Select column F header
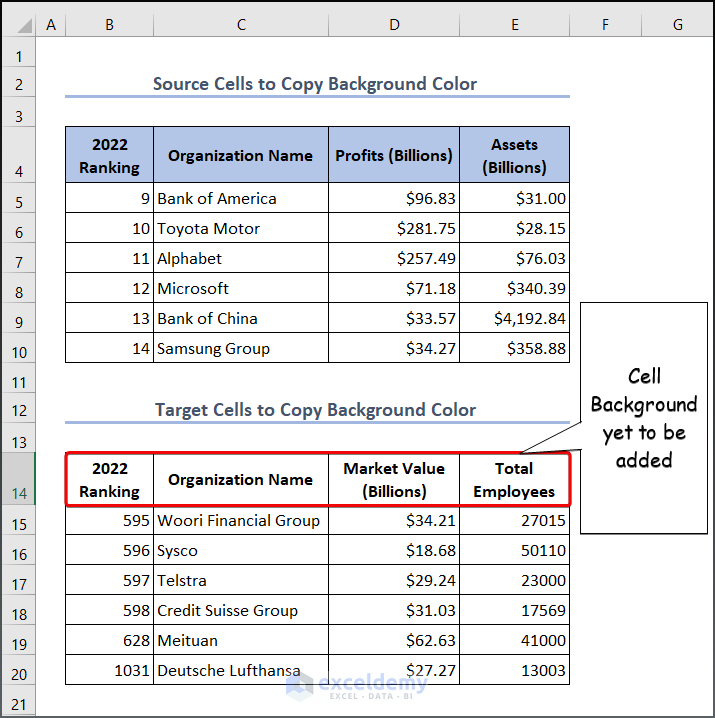Screen dimensions: 715x718 pos(606,25)
